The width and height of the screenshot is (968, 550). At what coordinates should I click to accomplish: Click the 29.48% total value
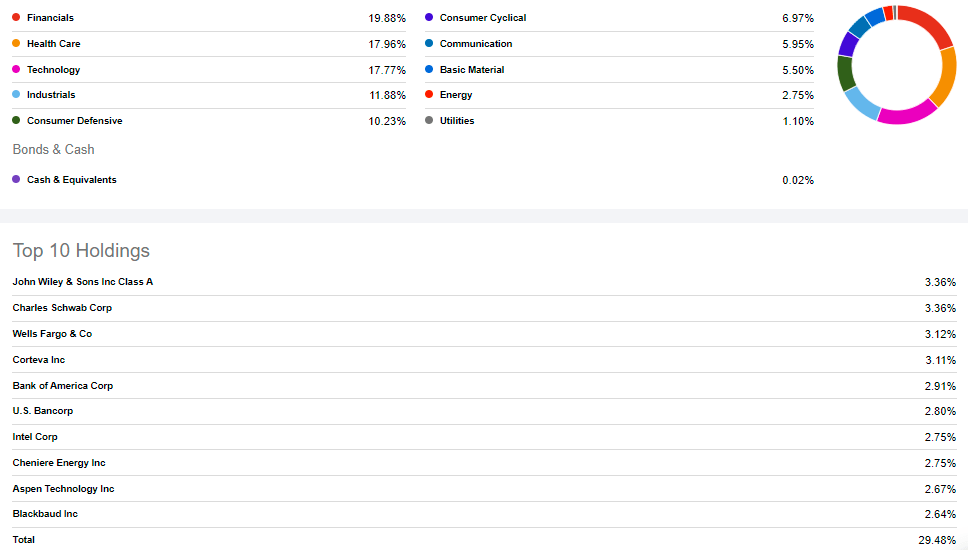pos(937,541)
